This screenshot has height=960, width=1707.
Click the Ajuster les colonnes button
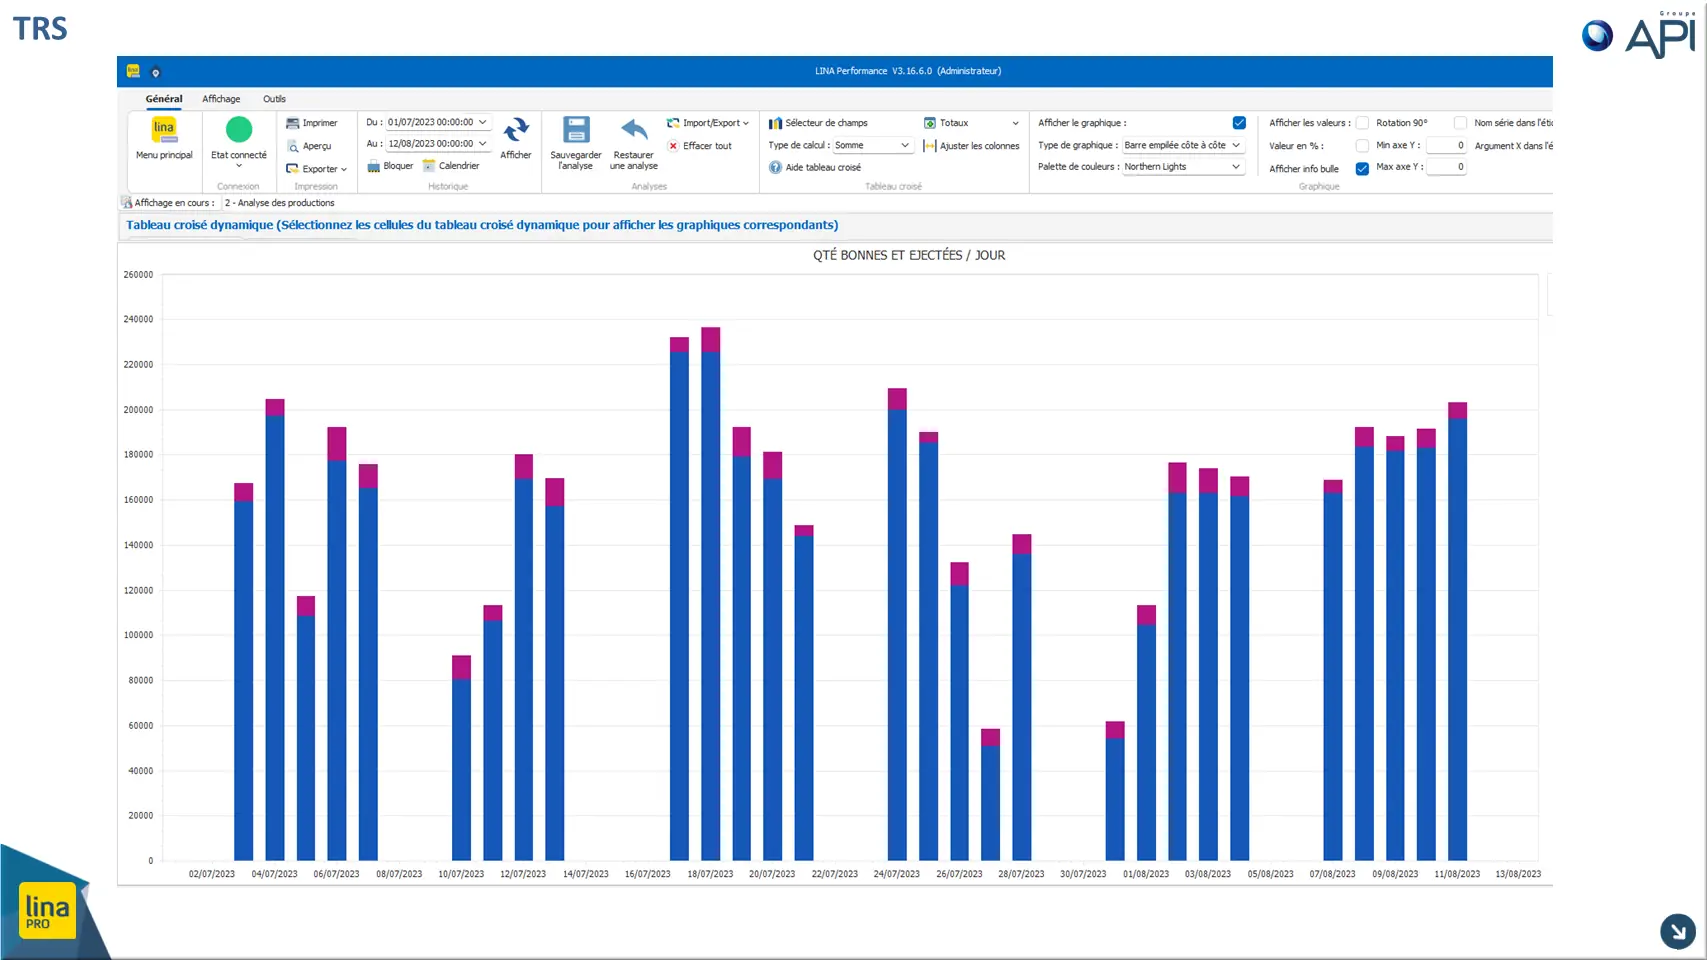971,146
